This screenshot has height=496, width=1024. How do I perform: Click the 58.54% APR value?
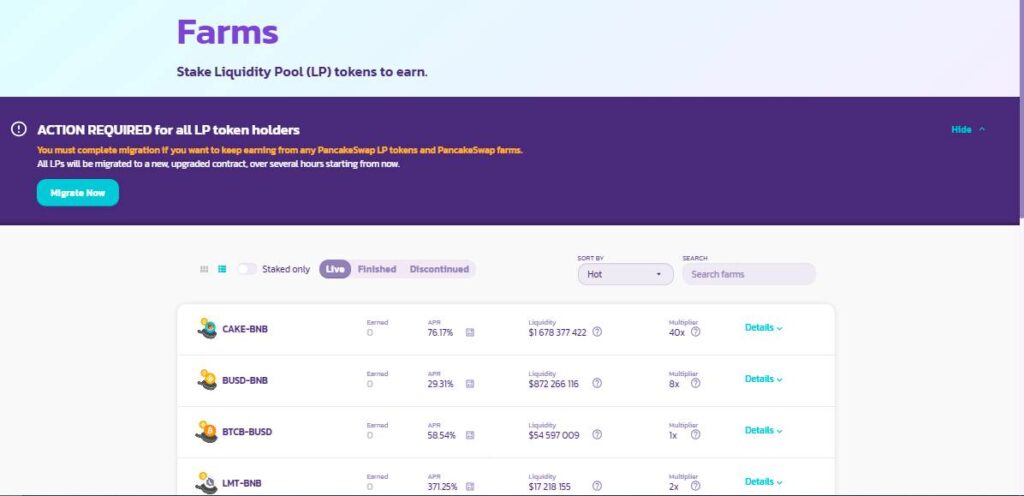pyautogui.click(x=441, y=436)
